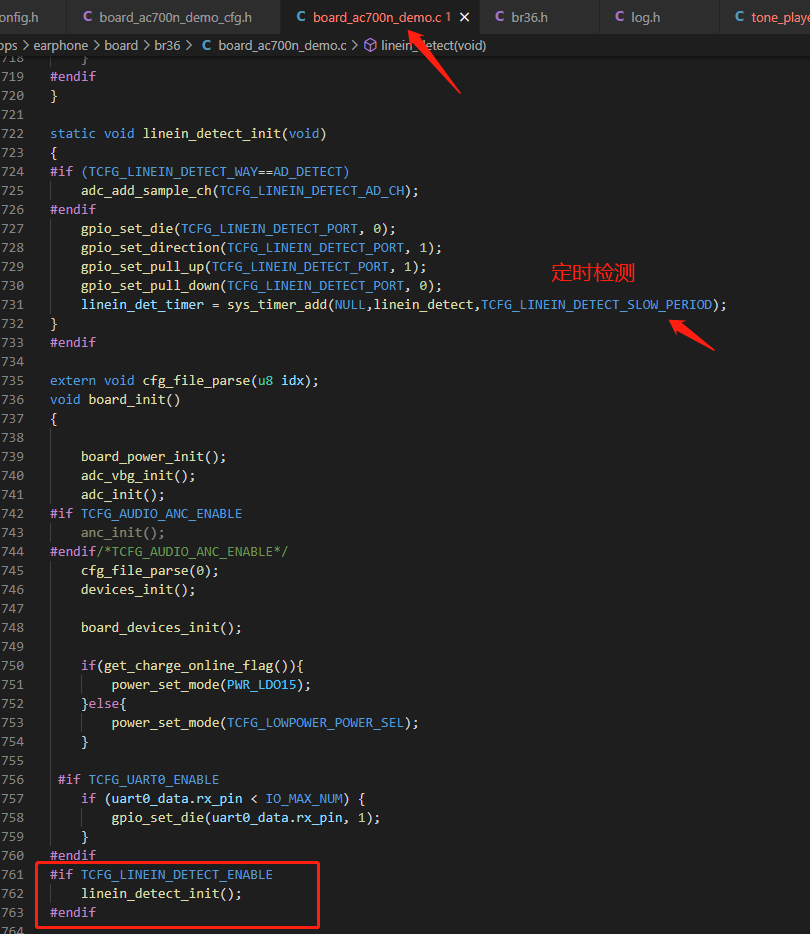This screenshot has height=934, width=810.
Task: Click TCFG_UART0_ENABLE on line 756
Action: (154, 780)
